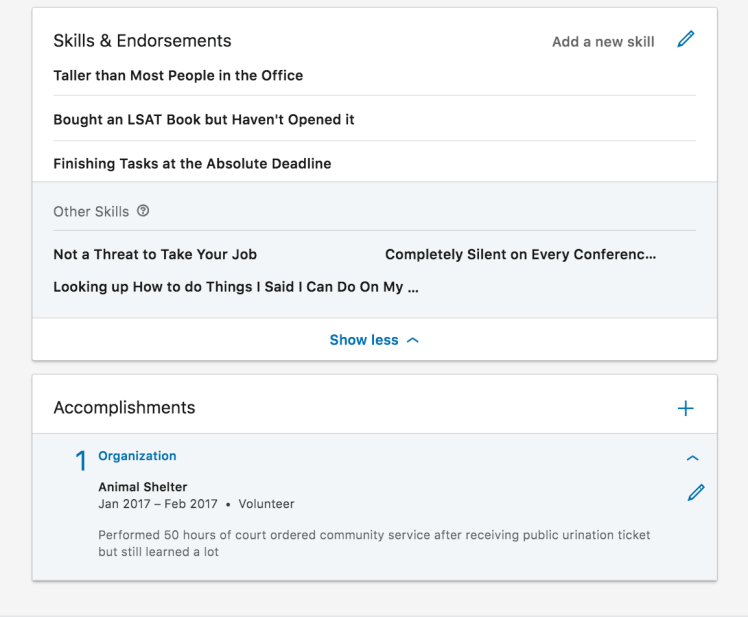This screenshot has width=748, height=617.
Task: Click the organization count number 1
Action: pyautogui.click(x=82, y=461)
